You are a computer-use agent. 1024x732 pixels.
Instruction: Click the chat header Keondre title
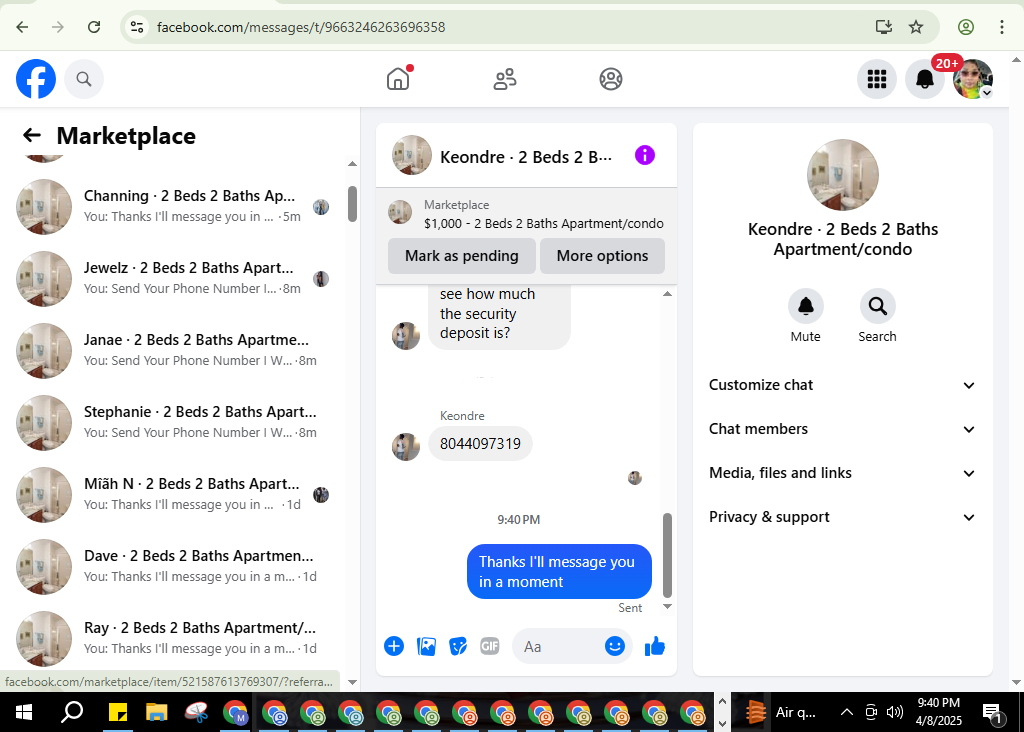tap(526, 157)
